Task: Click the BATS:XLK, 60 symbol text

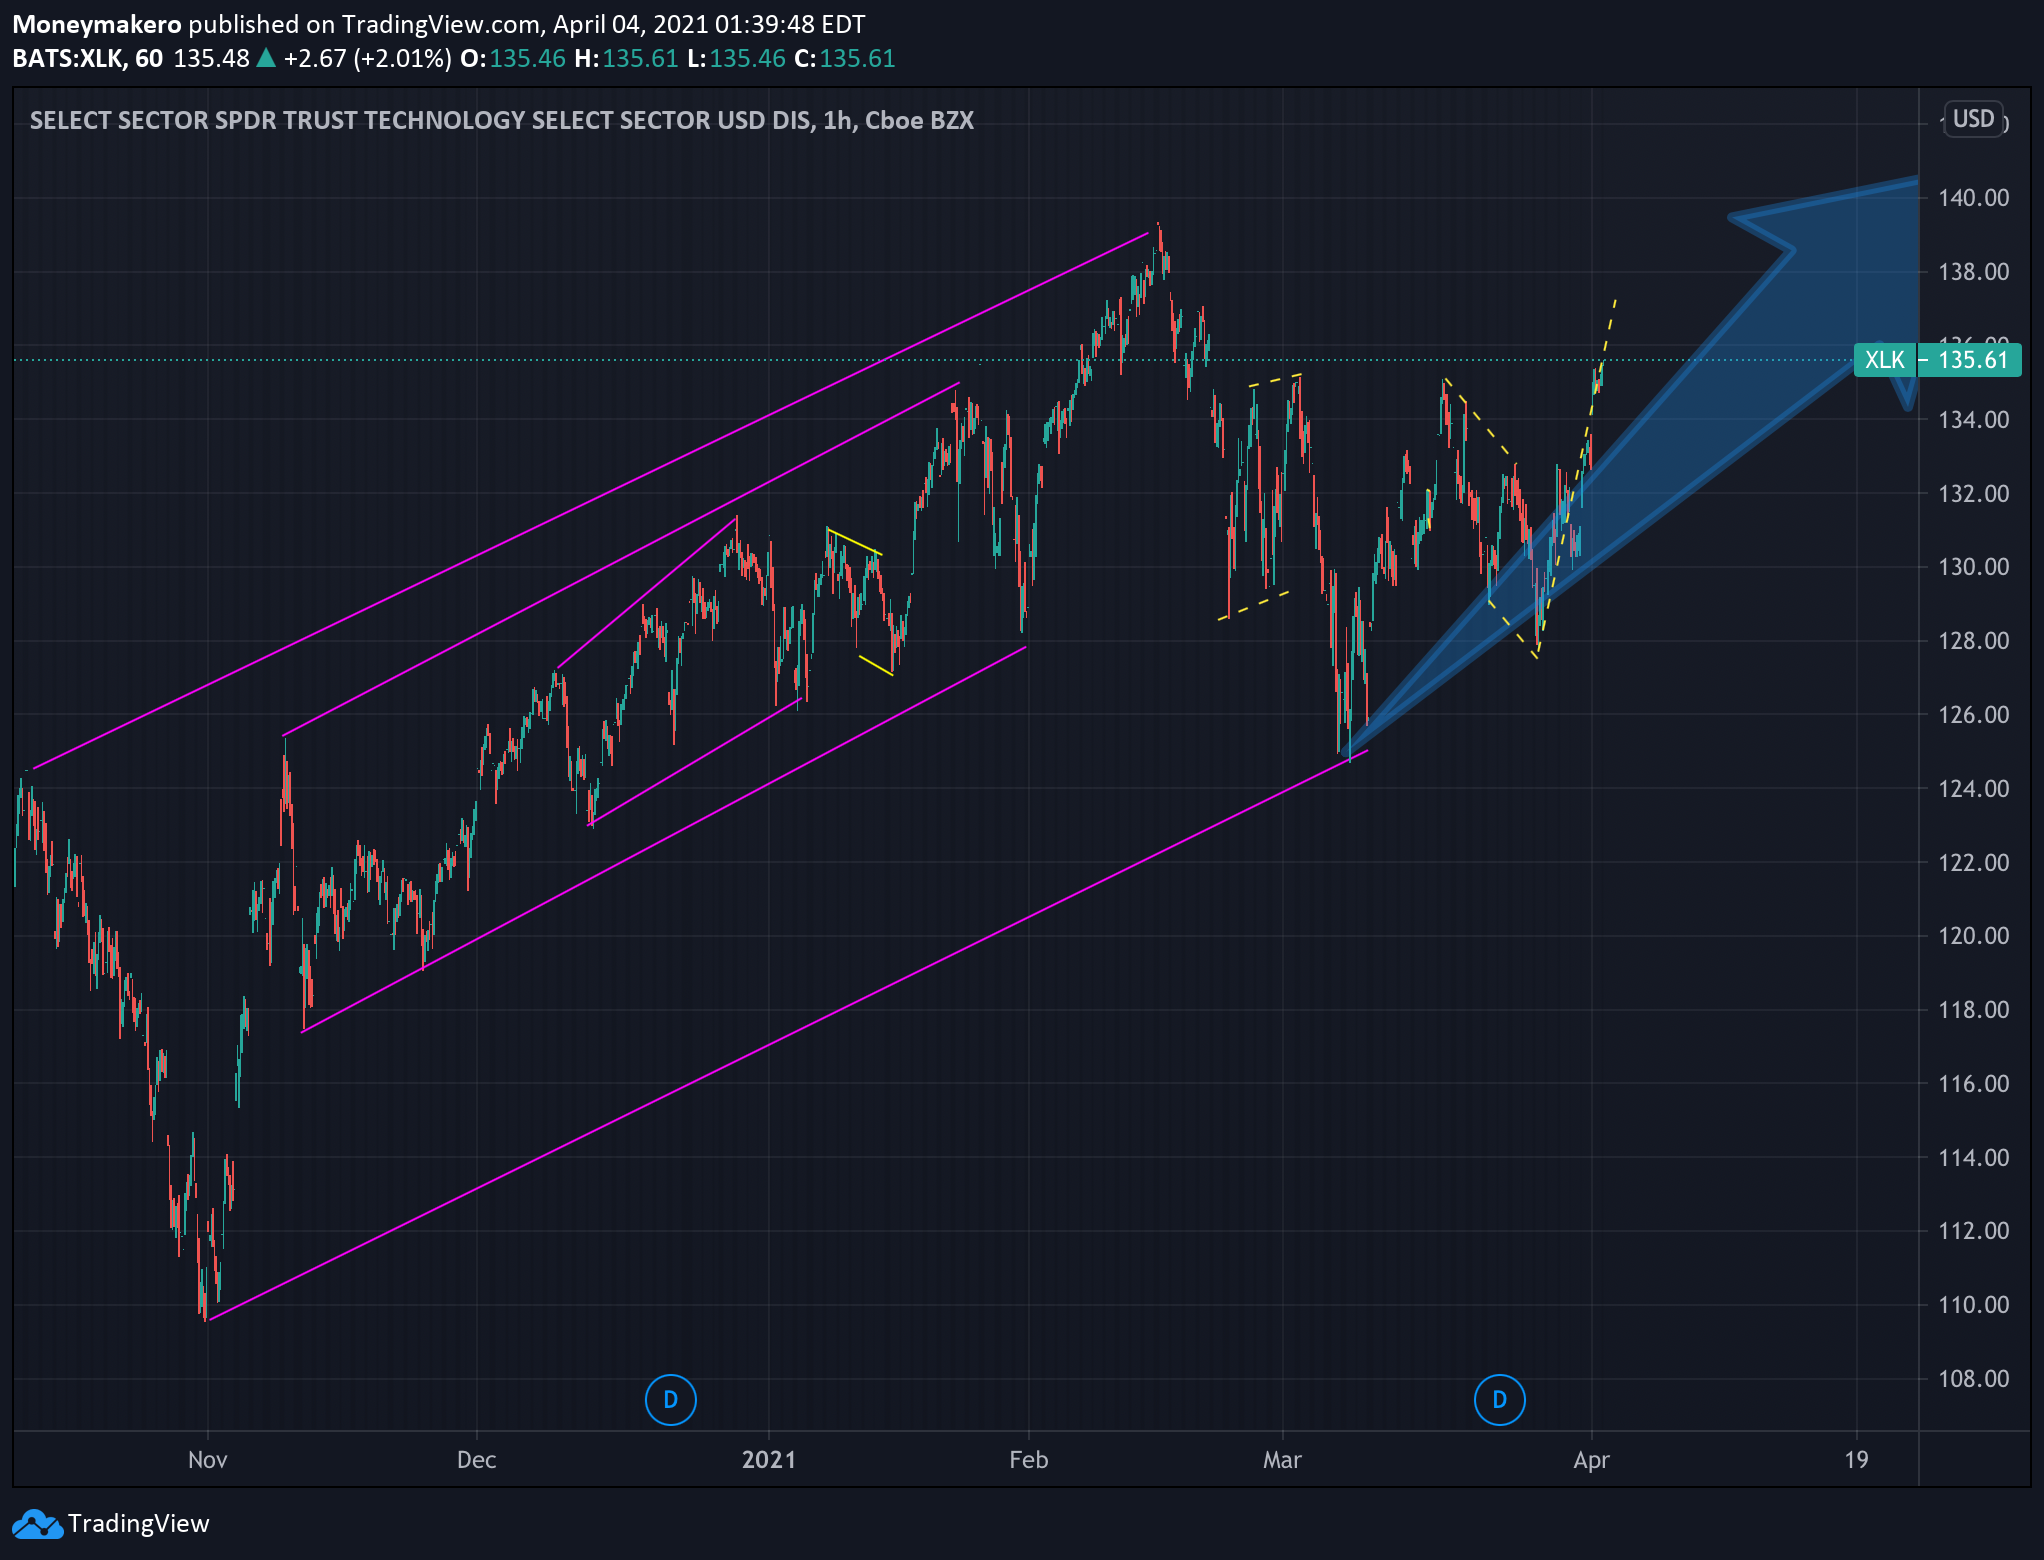Action: coord(88,58)
